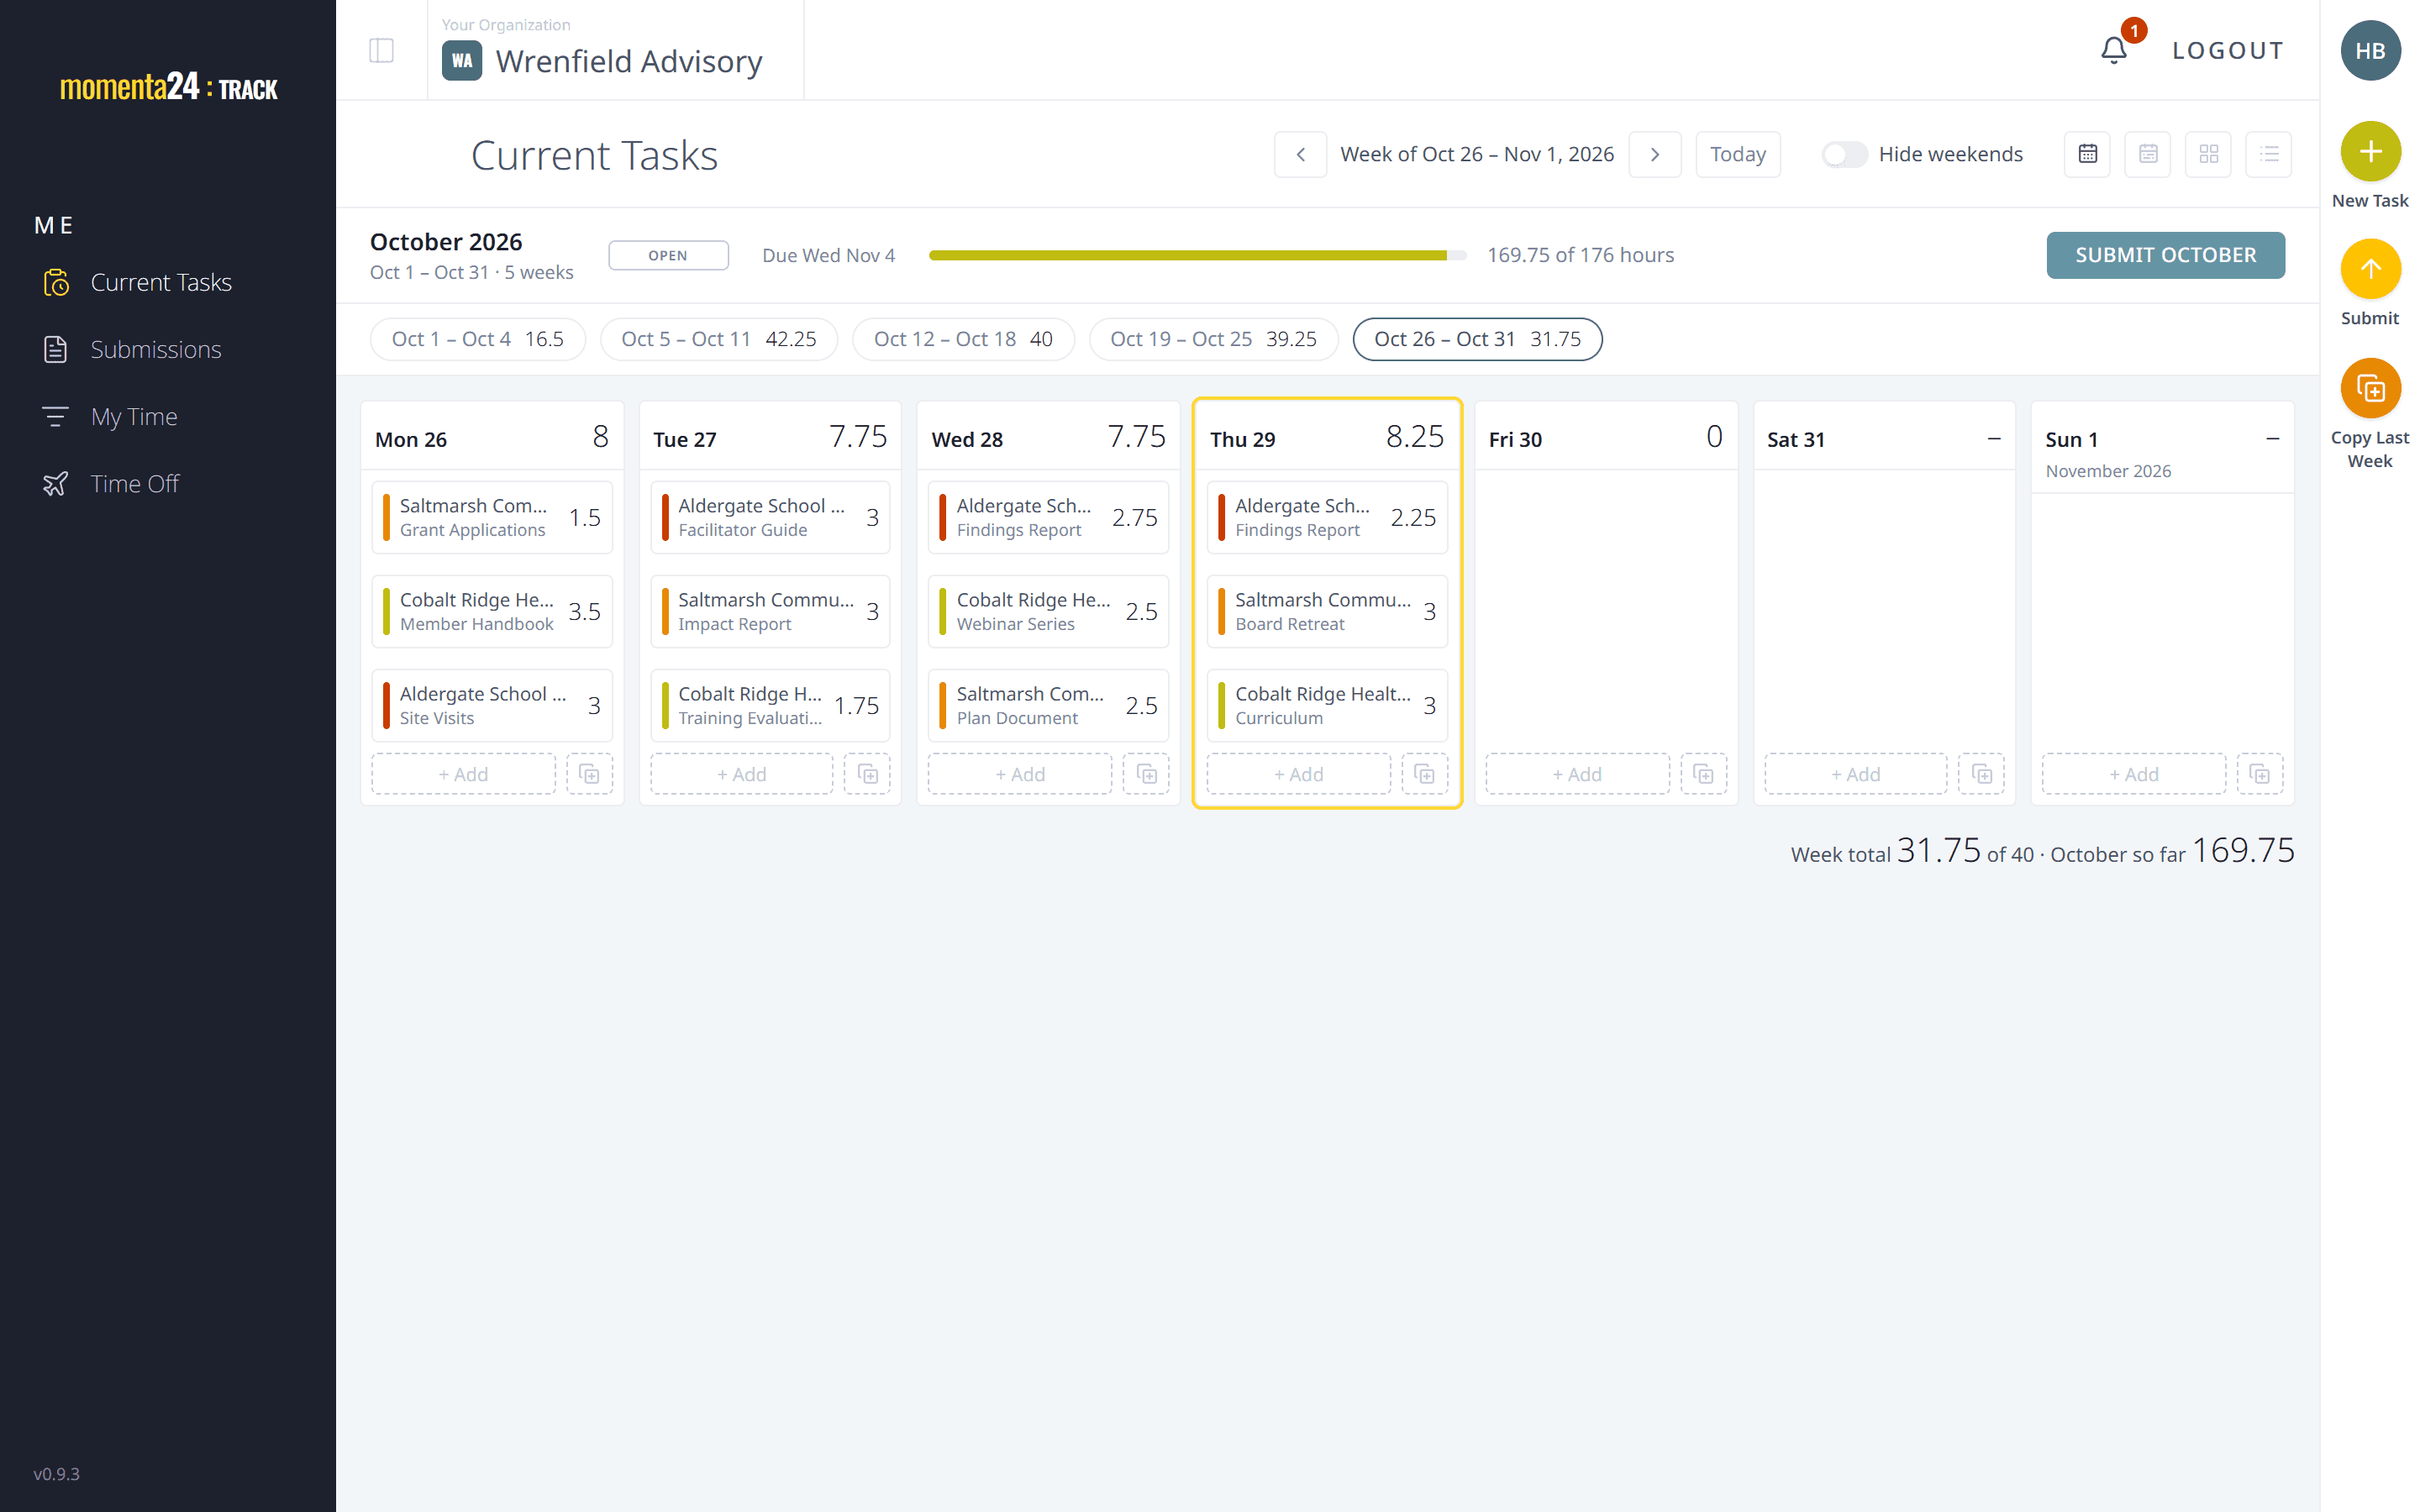
Task: Copy tasks icon in Fri 30 column
Action: [1703, 774]
